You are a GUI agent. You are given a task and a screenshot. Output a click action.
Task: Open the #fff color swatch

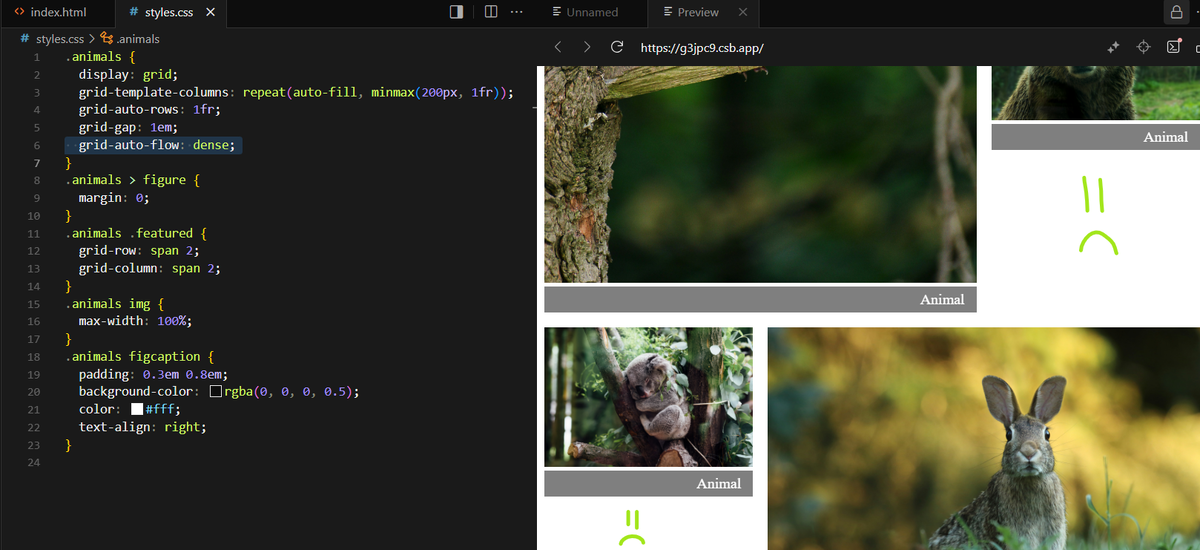137,409
